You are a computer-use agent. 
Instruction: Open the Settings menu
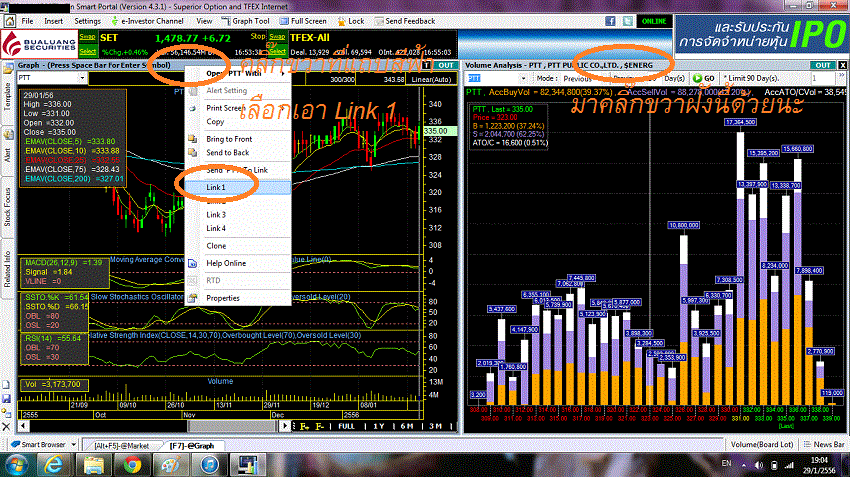click(87, 21)
